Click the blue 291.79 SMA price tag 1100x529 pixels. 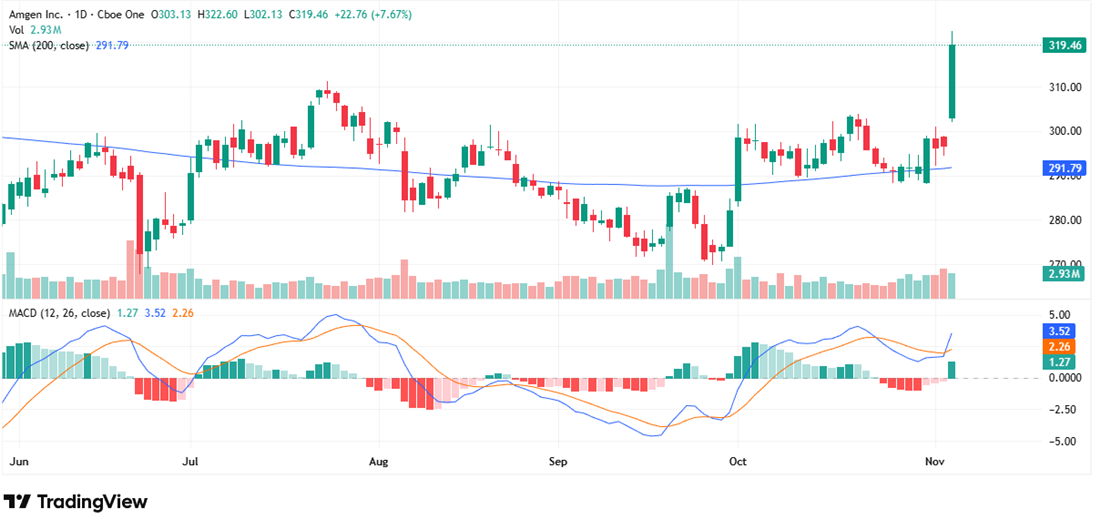click(x=1063, y=168)
